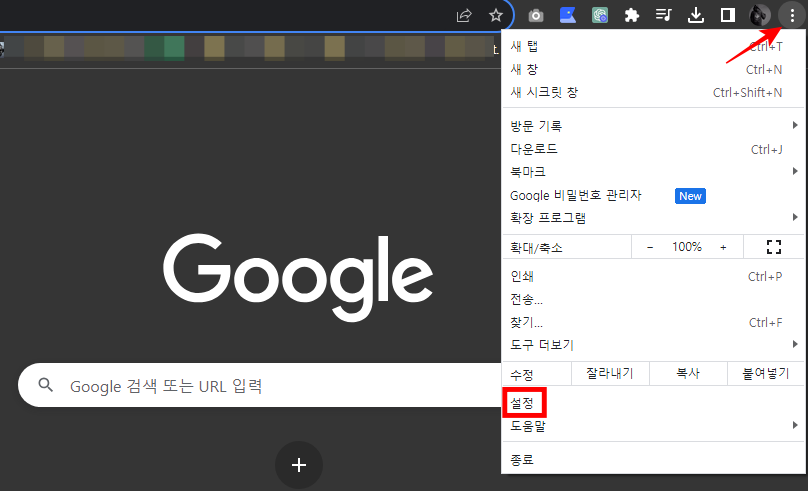Click the 복사 button
This screenshot has height=491, width=808.
click(688, 373)
